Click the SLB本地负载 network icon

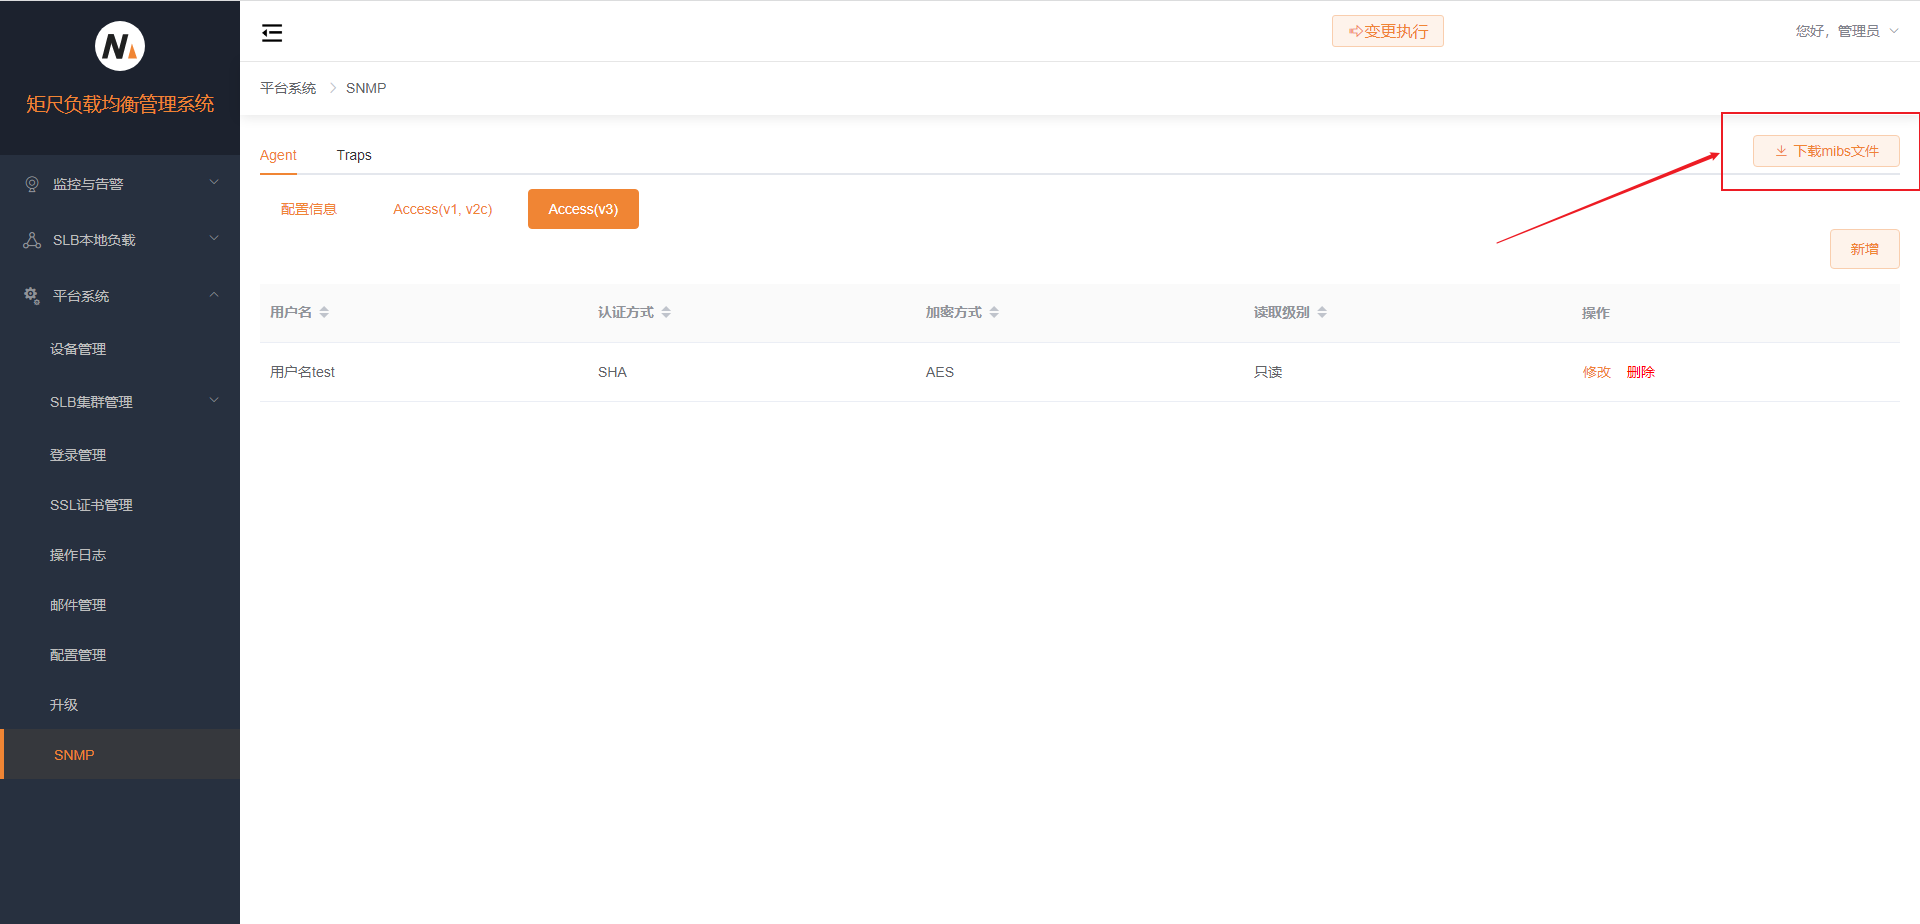[32, 240]
